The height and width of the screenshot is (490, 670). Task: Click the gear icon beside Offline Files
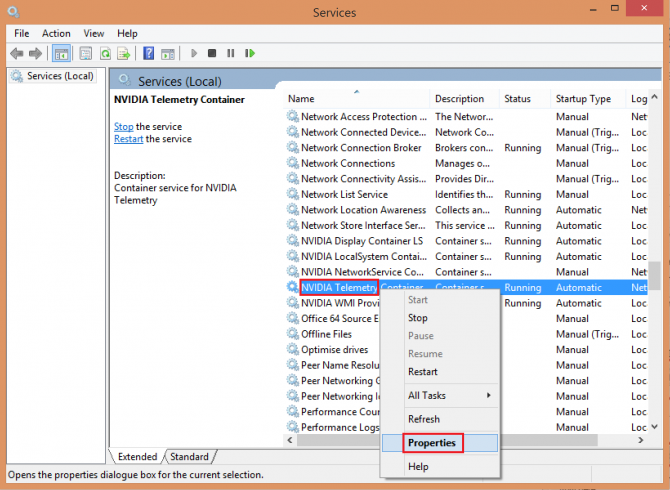[x=293, y=334]
